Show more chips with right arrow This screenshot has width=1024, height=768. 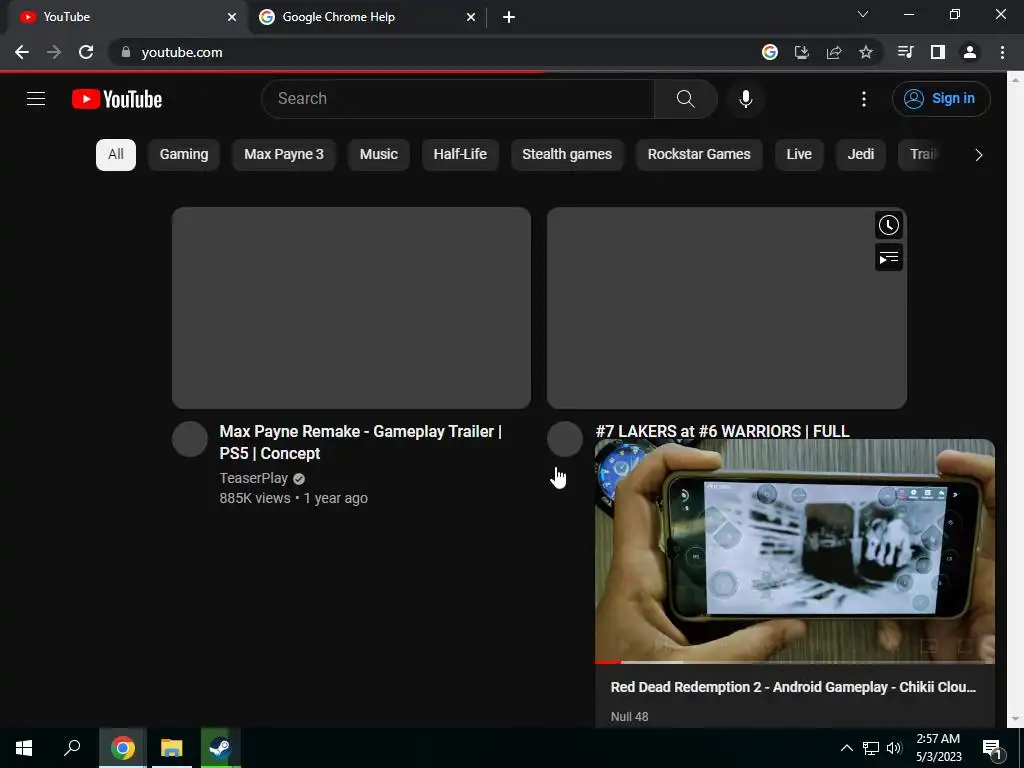[978, 155]
